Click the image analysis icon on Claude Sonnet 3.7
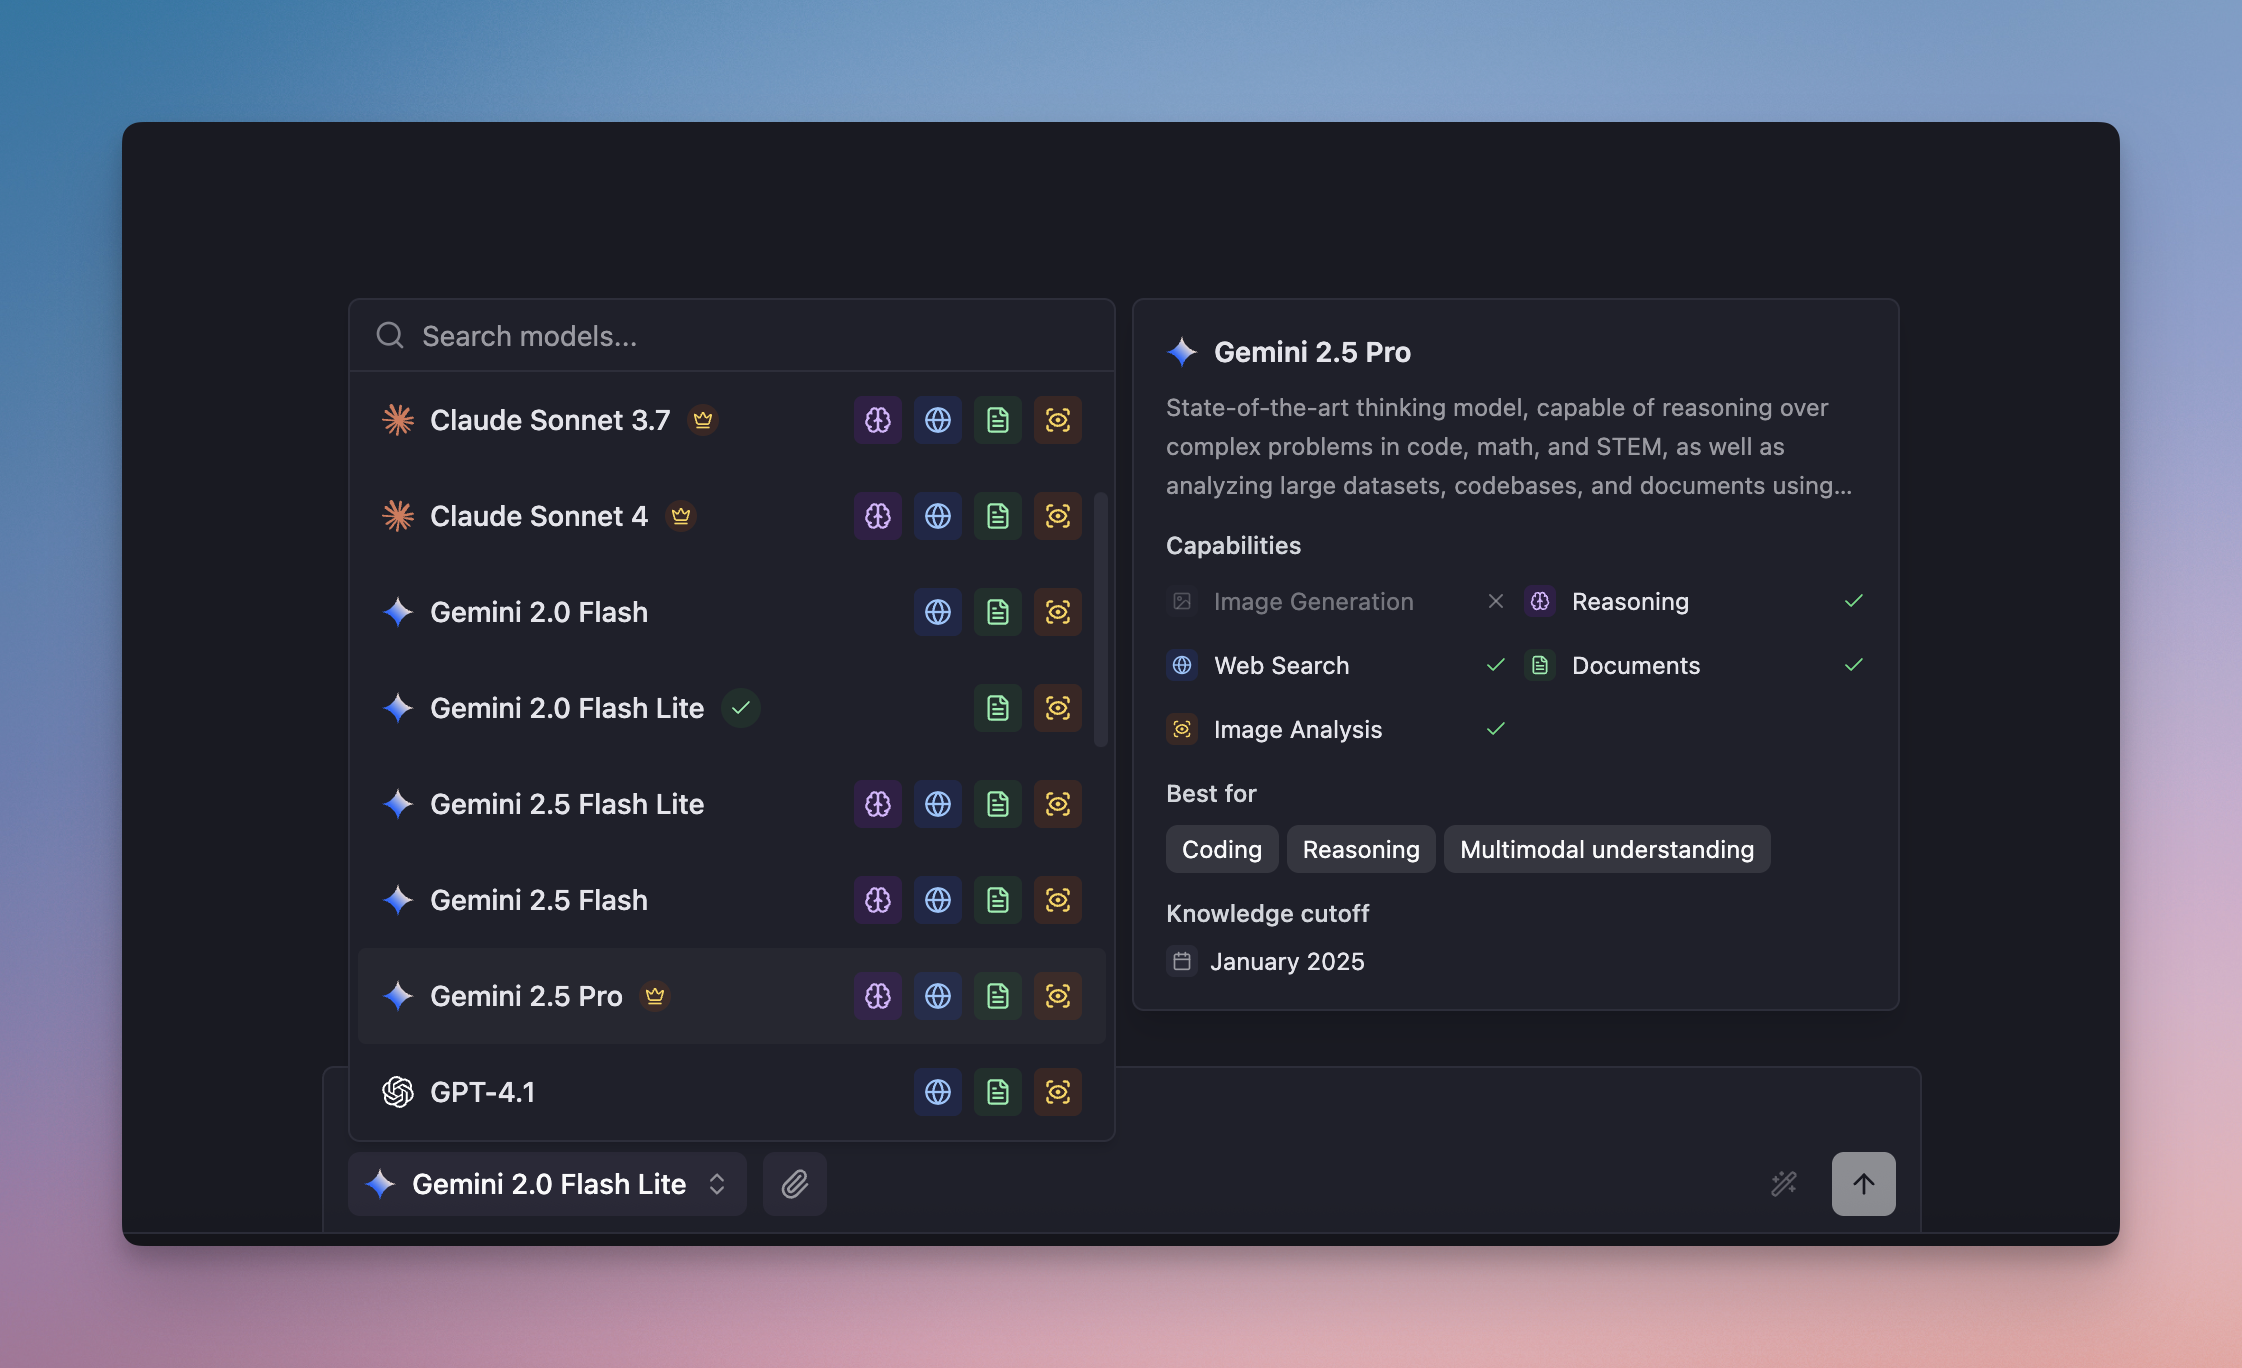Screen dimensions: 2242x1368 tap(1058, 420)
